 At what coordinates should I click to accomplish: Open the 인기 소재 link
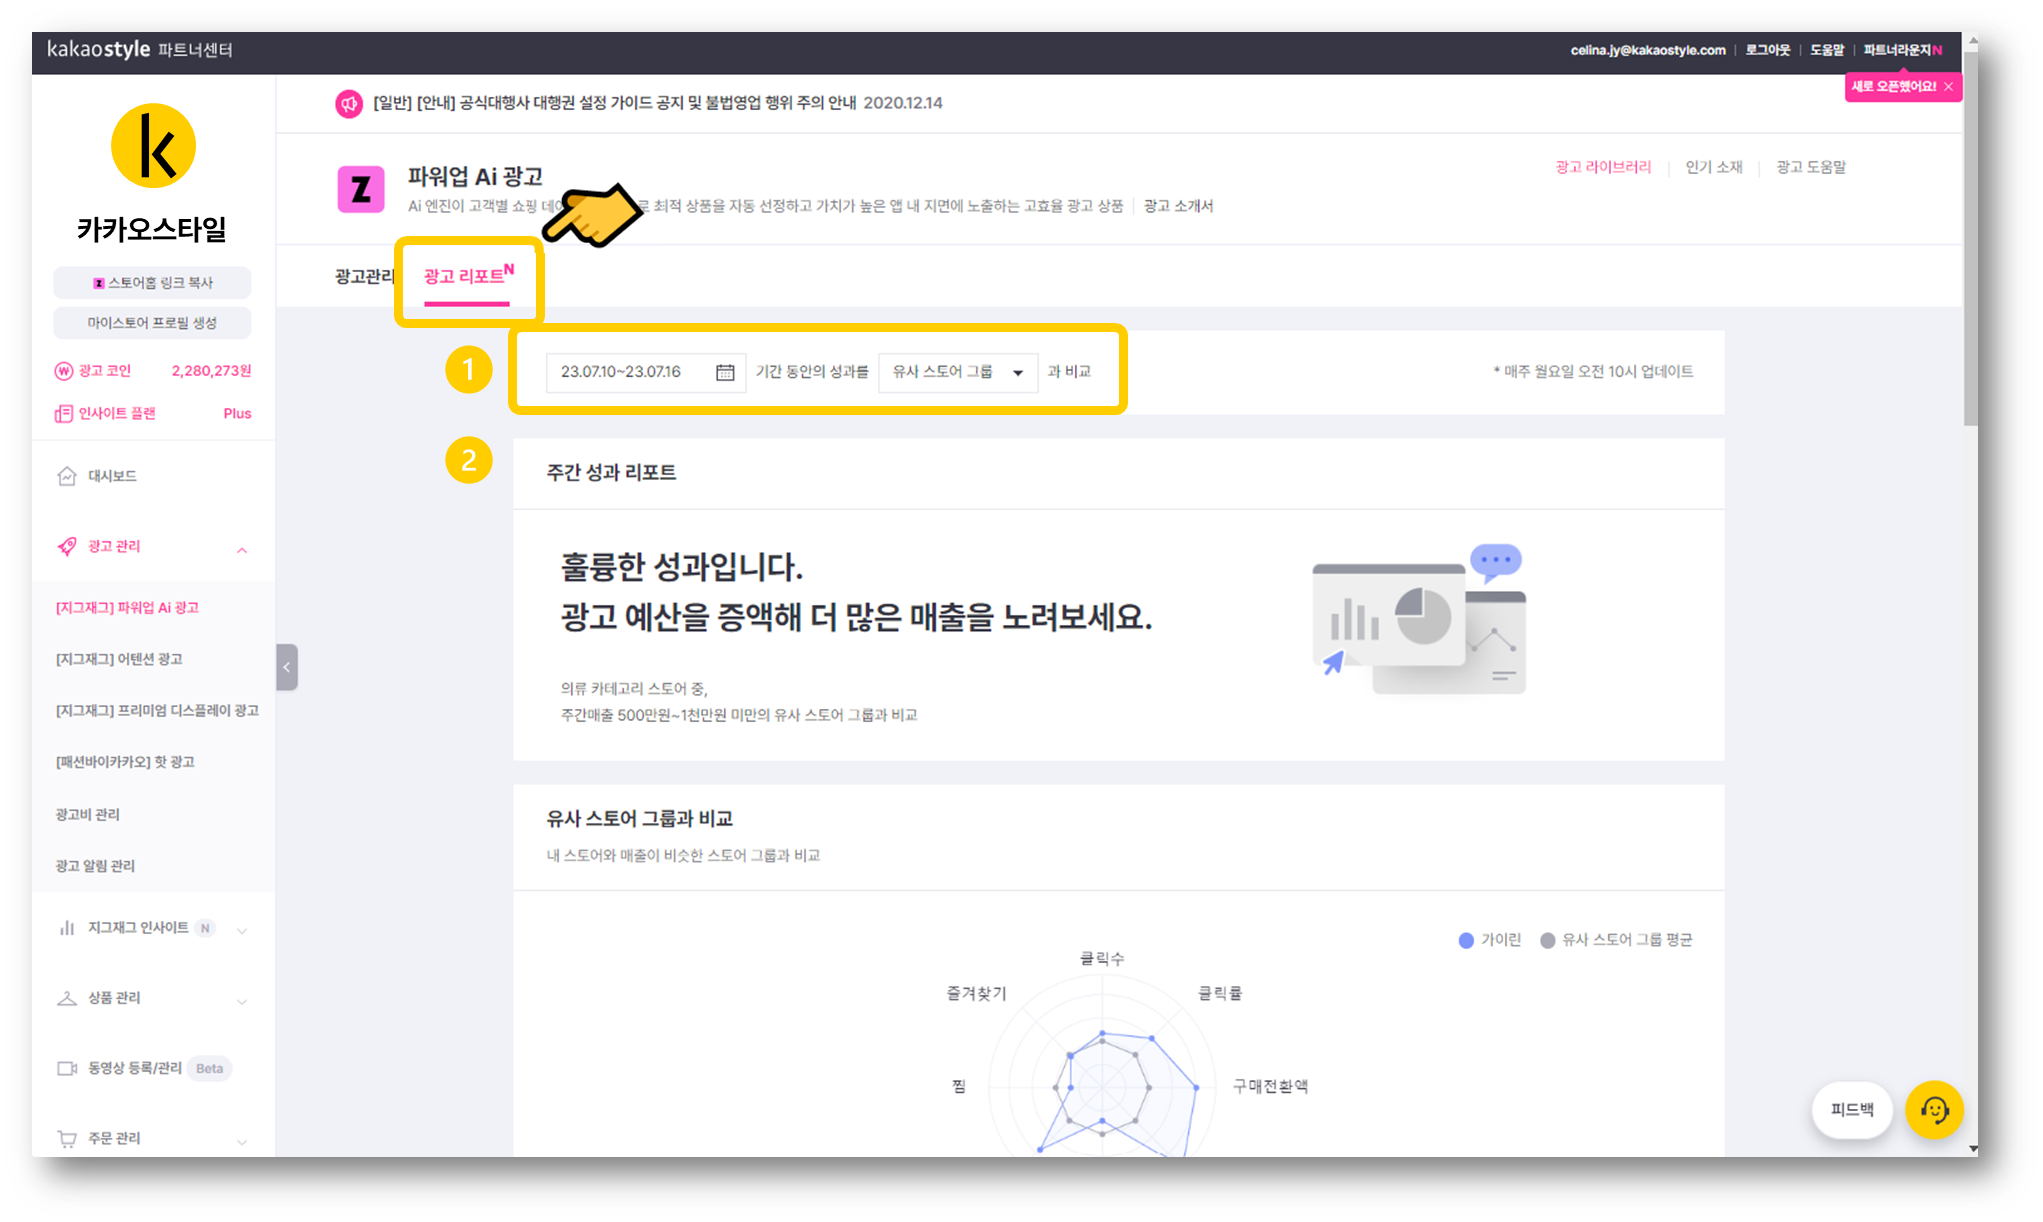[1714, 167]
